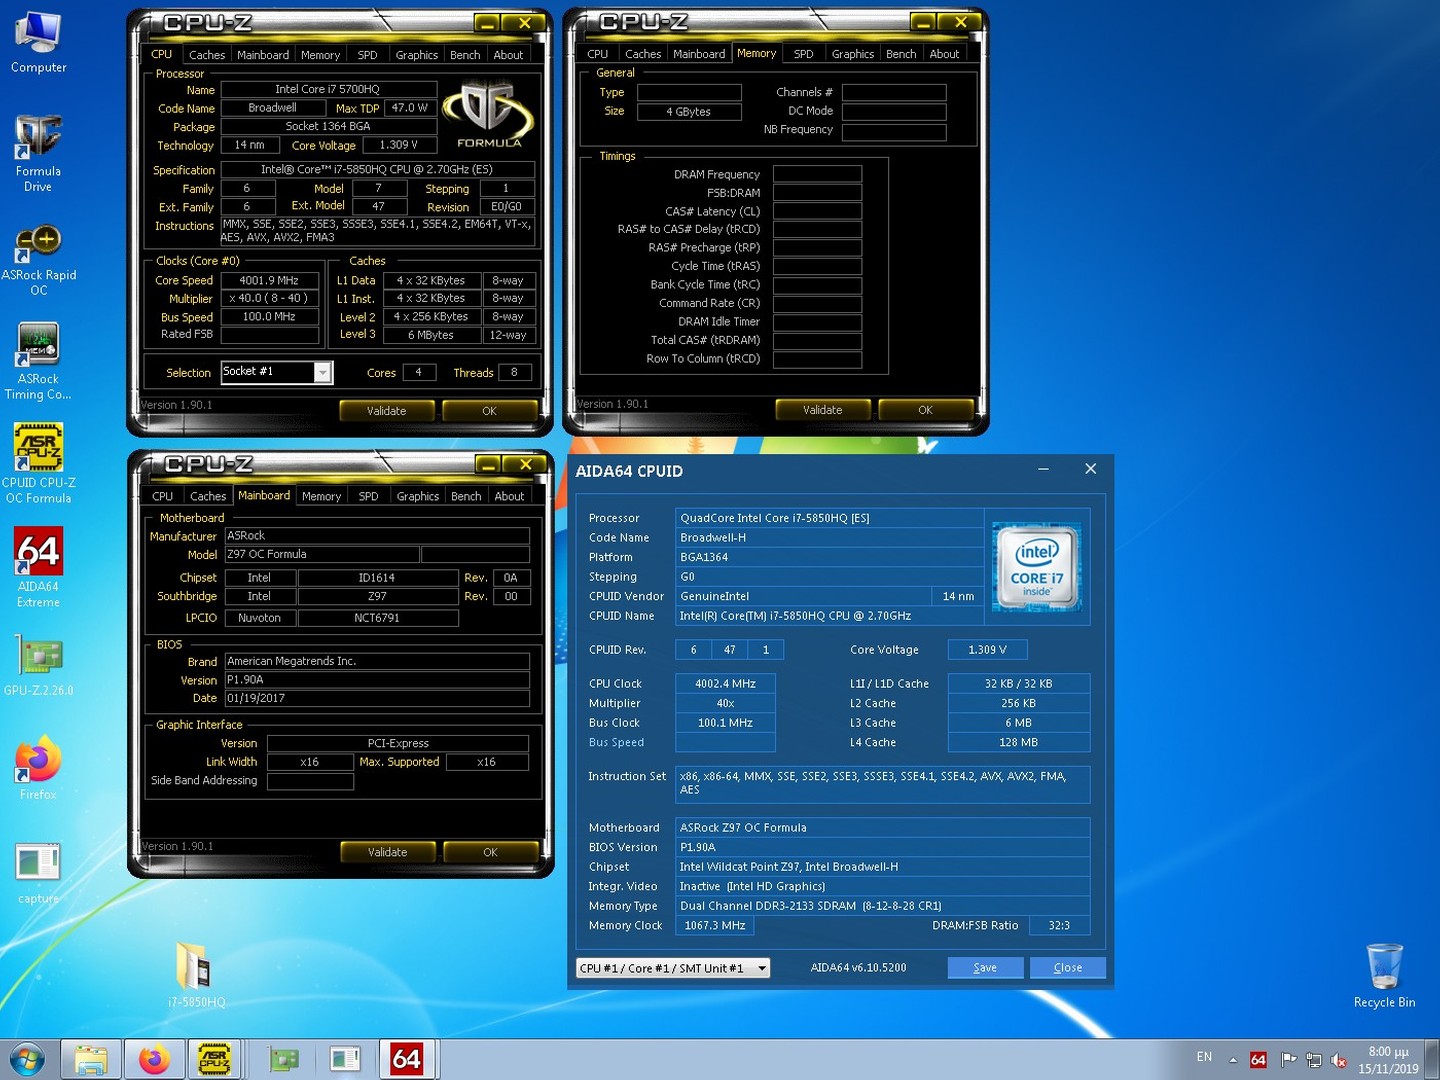Open the Computer desktop icon

(x=38, y=43)
